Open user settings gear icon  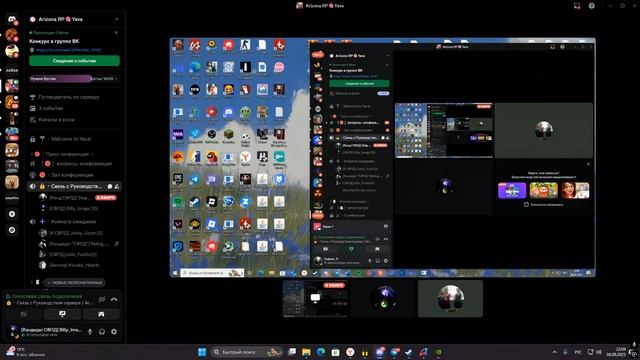click(114, 332)
